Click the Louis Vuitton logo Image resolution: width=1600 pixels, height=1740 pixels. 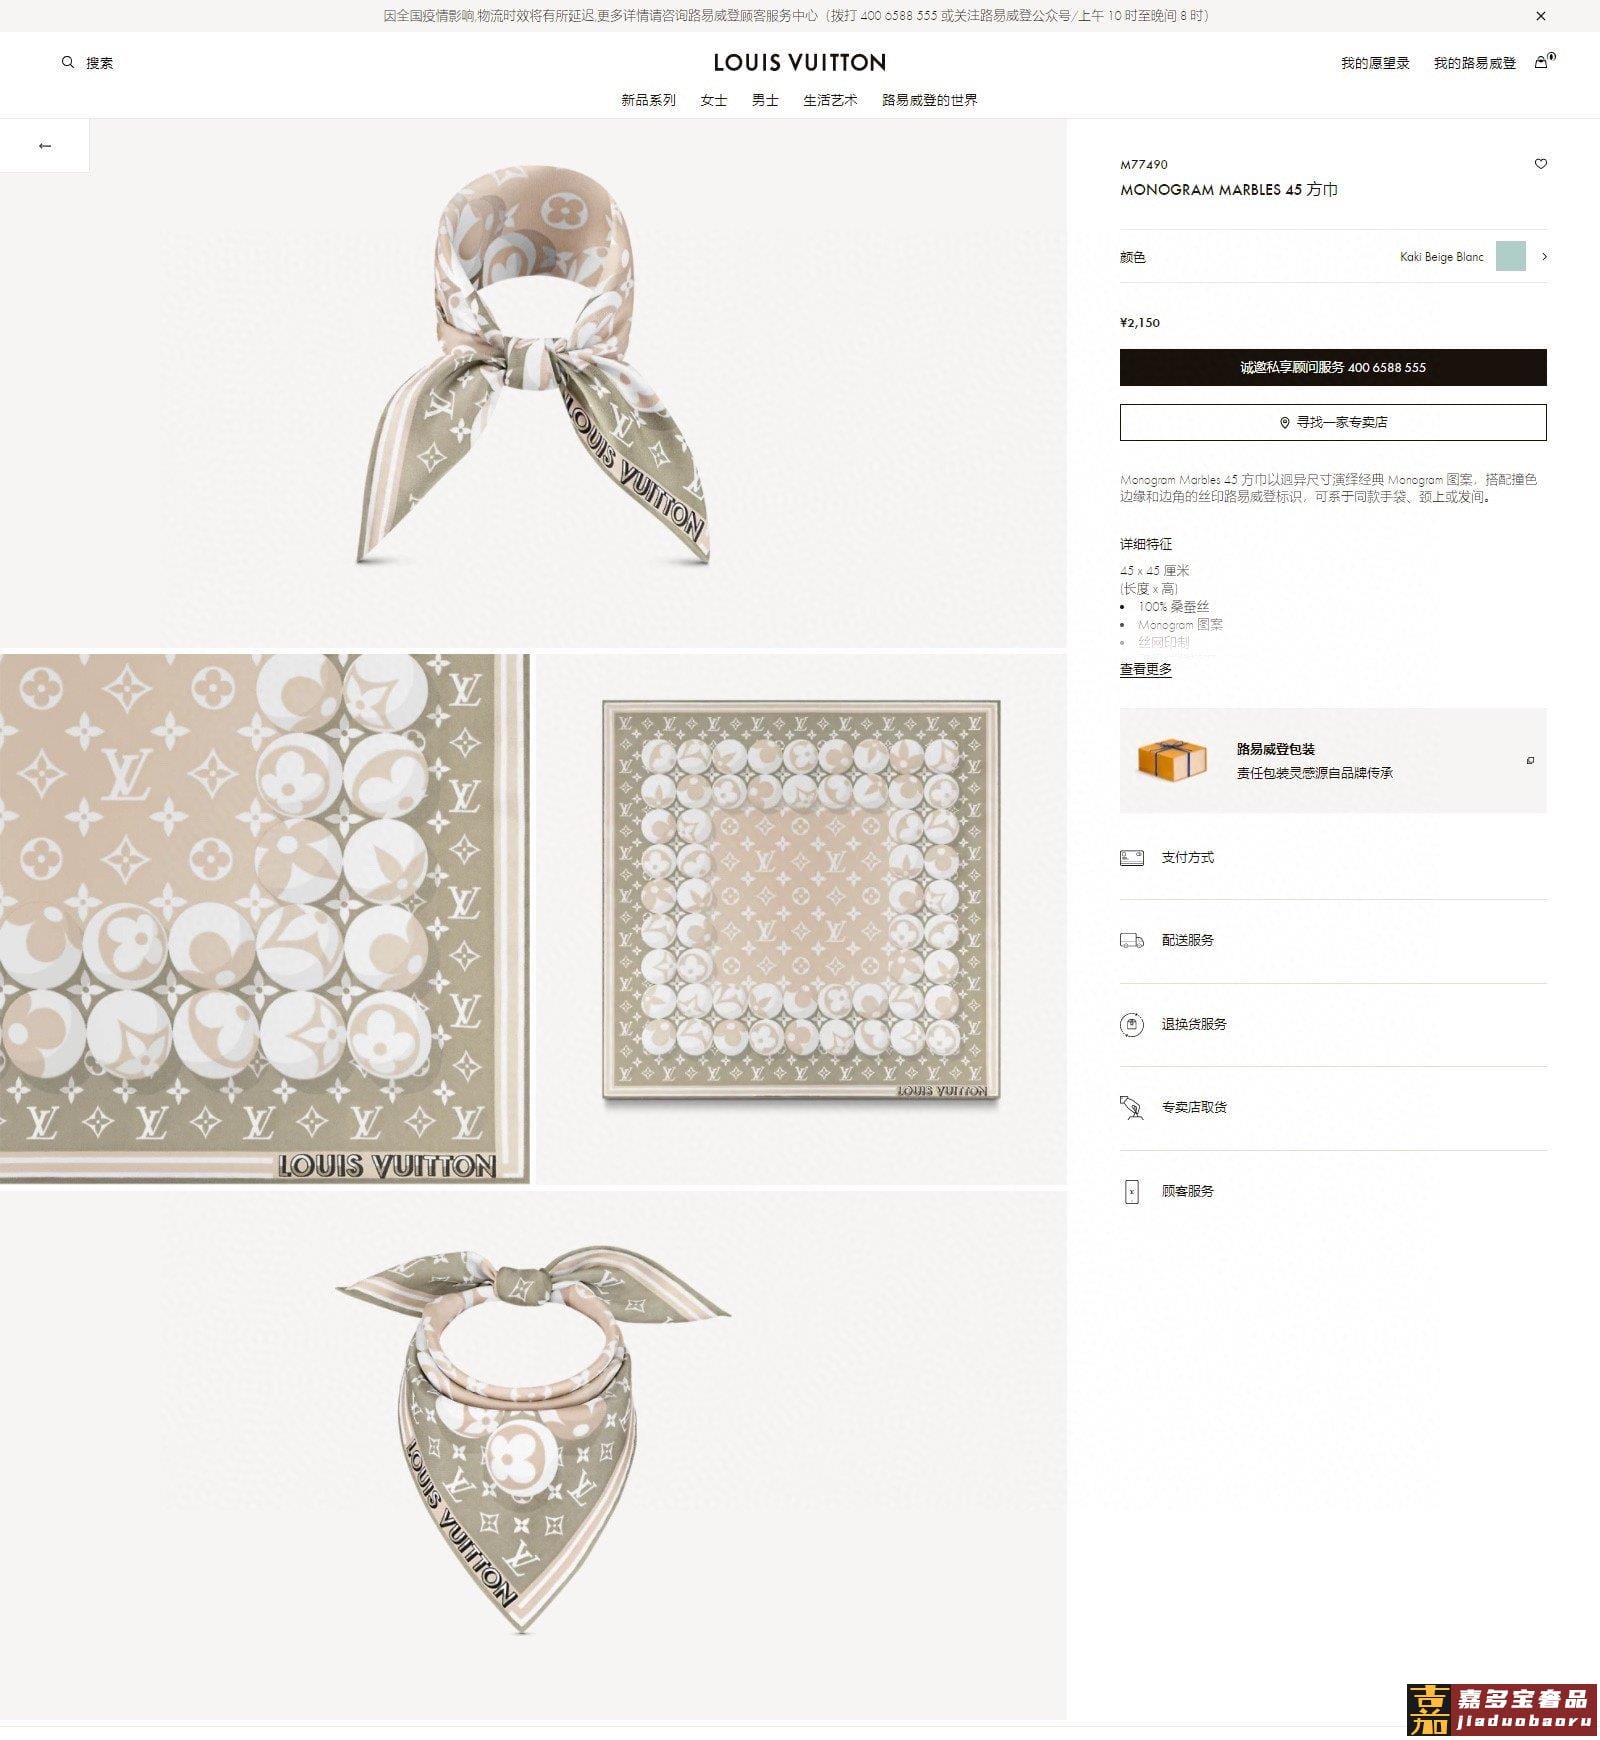(x=800, y=62)
